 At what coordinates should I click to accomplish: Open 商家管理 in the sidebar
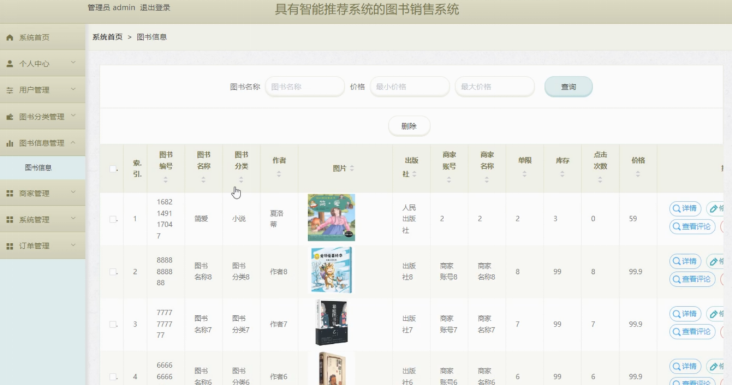point(43,193)
